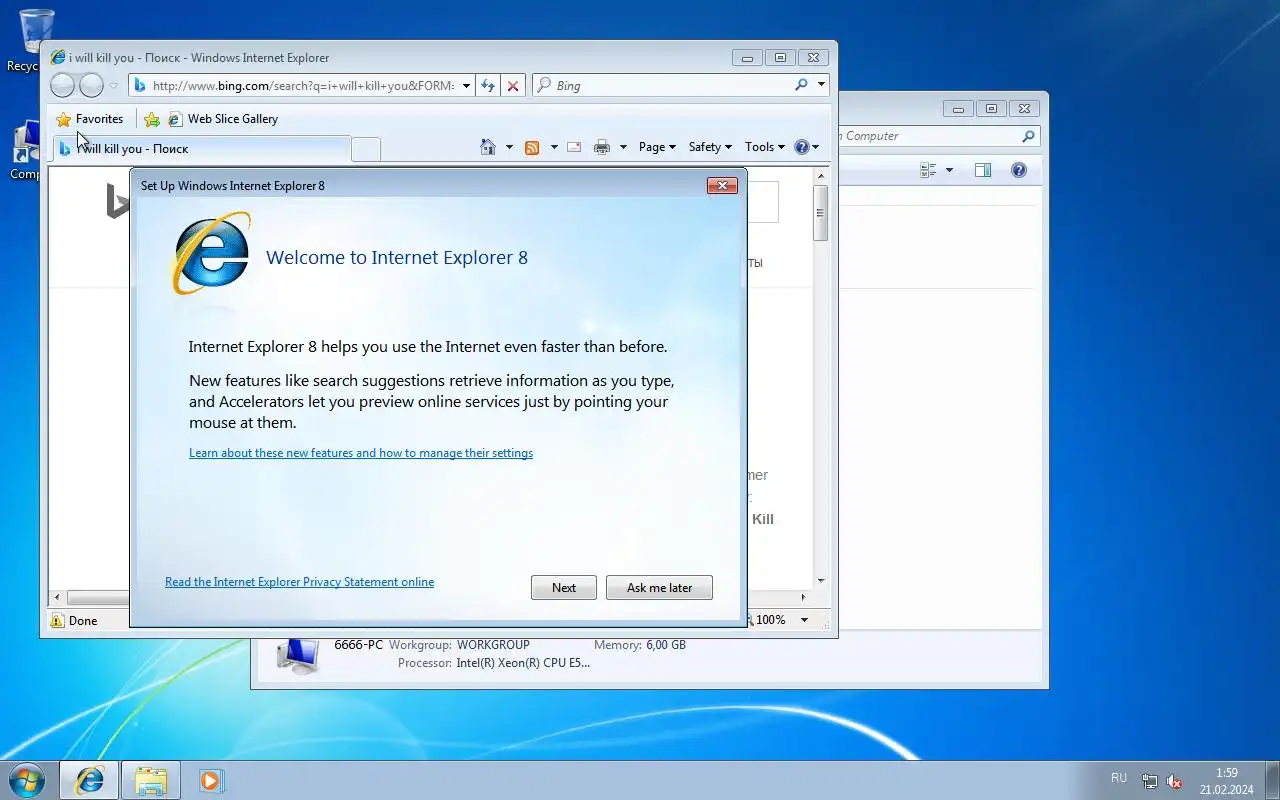Click the Print icon in command bar
The width and height of the screenshot is (1280, 800).
coord(602,147)
